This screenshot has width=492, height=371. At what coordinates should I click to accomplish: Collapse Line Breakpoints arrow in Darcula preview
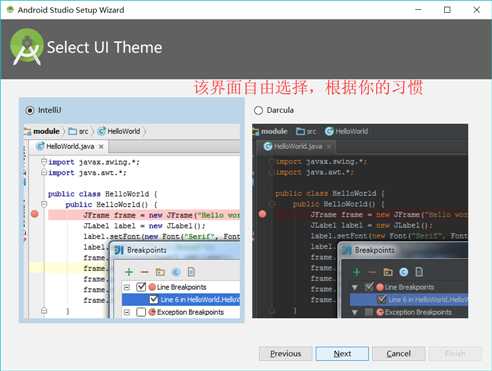(355, 287)
